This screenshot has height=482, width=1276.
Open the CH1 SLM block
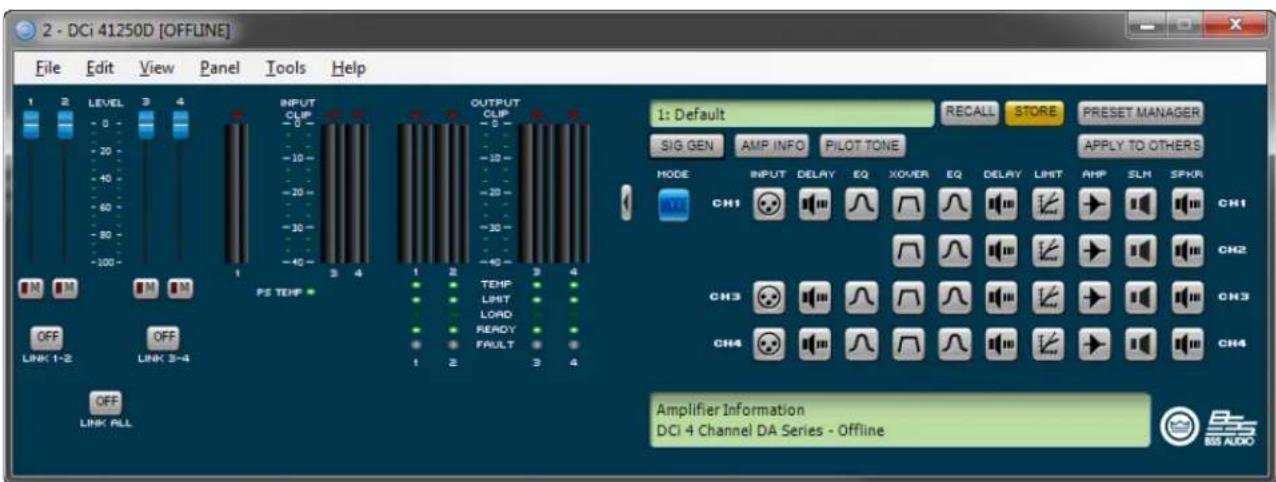1139,204
